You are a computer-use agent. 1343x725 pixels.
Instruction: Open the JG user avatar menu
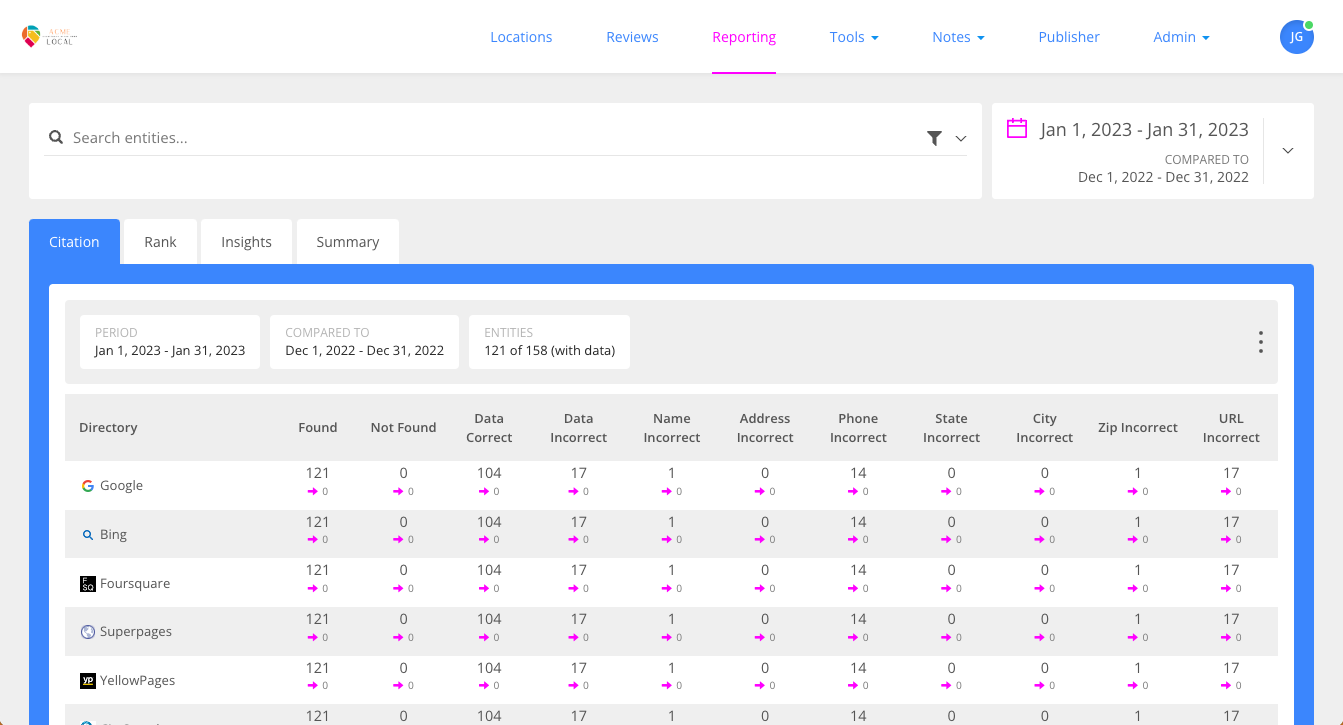point(1297,36)
